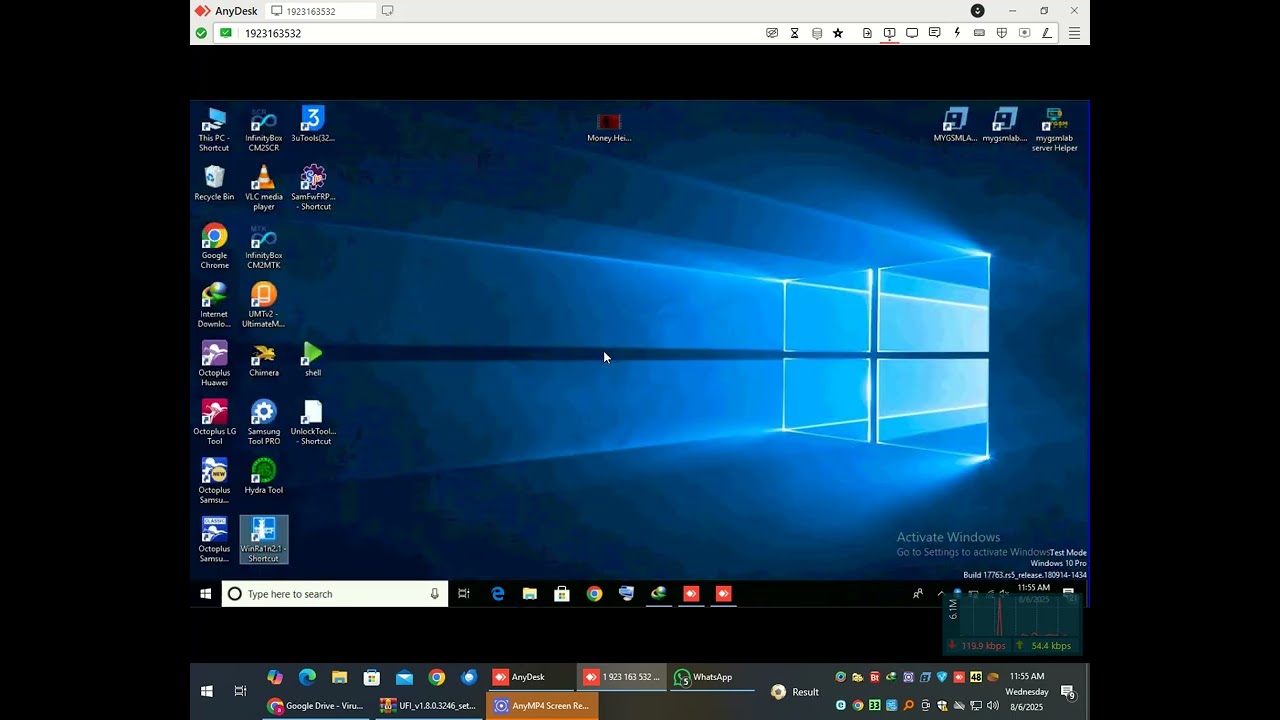The height and width of the screenshot is (720, 1280).
Task: Open InfinityBox CM2SCR desktop icon
Action: tap(263, 130)
